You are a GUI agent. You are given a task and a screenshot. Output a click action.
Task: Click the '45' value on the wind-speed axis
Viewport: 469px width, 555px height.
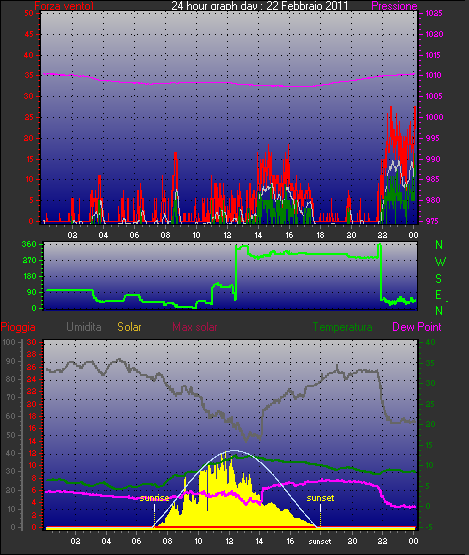[29, 34]
